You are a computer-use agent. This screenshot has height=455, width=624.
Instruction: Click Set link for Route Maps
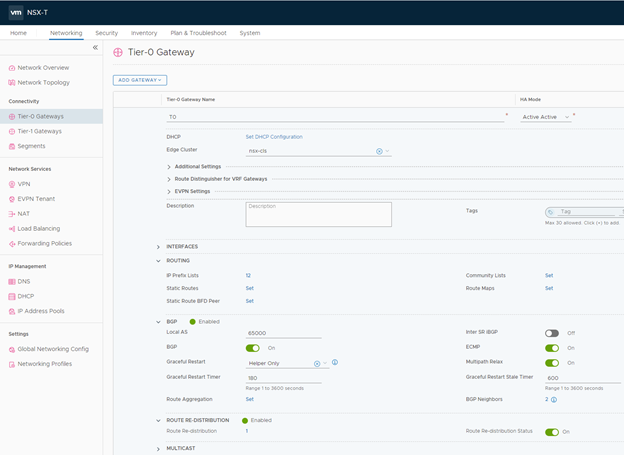coord(549,288)
